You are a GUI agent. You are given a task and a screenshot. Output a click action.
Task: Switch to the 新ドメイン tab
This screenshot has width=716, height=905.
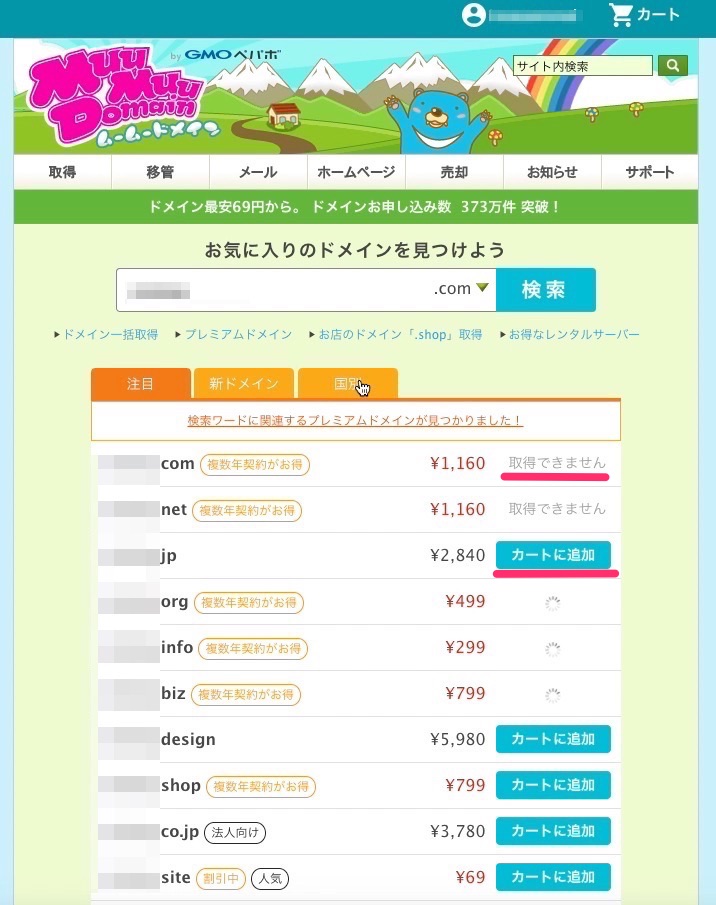pyautogui.click(x=243, y=383)
